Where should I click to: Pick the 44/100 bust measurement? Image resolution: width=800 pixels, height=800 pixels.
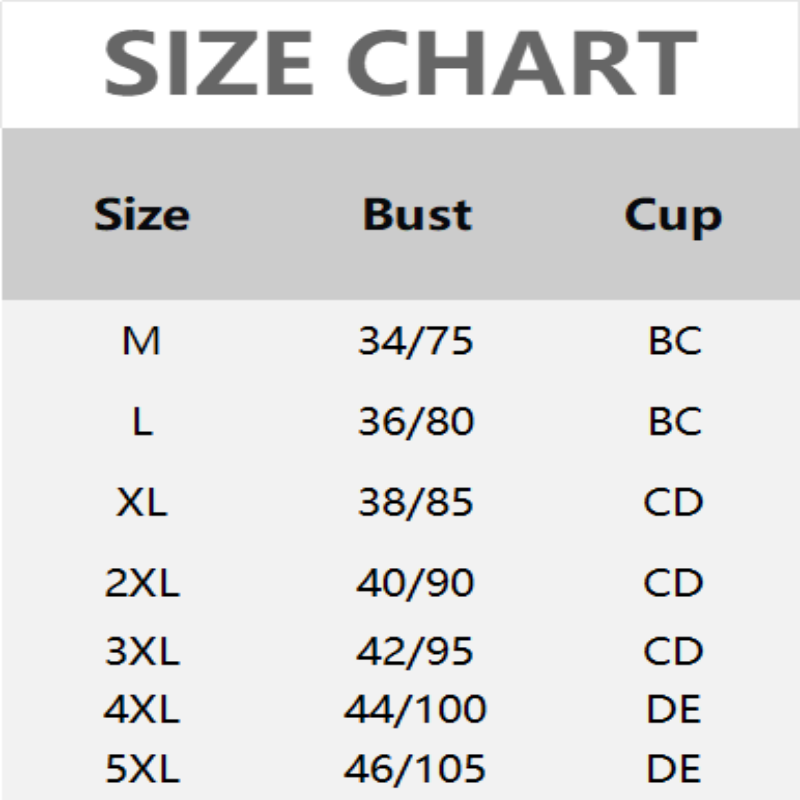coord(415,710)
